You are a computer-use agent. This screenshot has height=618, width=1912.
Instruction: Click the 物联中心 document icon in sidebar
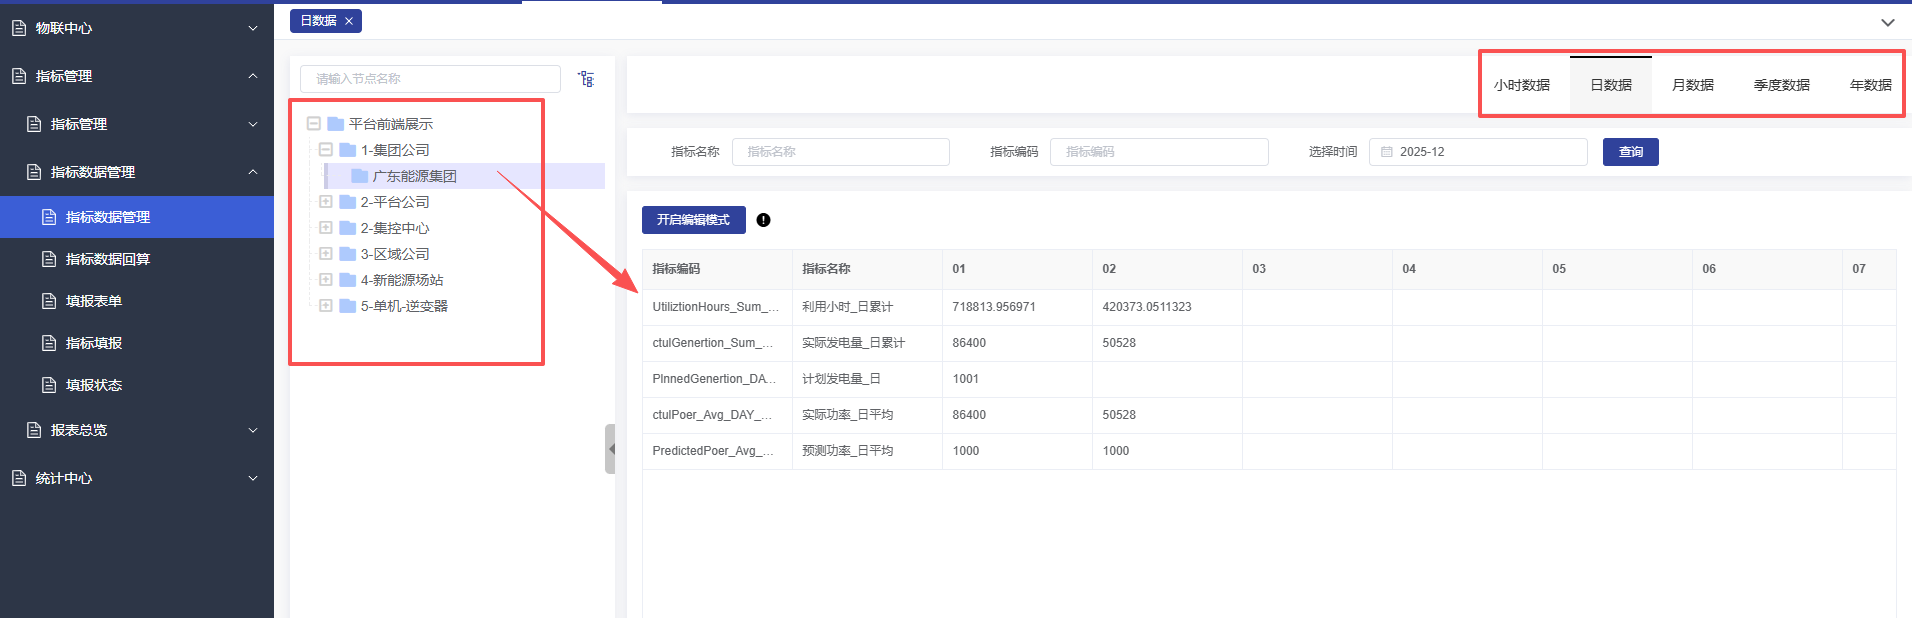coord(19,28)
